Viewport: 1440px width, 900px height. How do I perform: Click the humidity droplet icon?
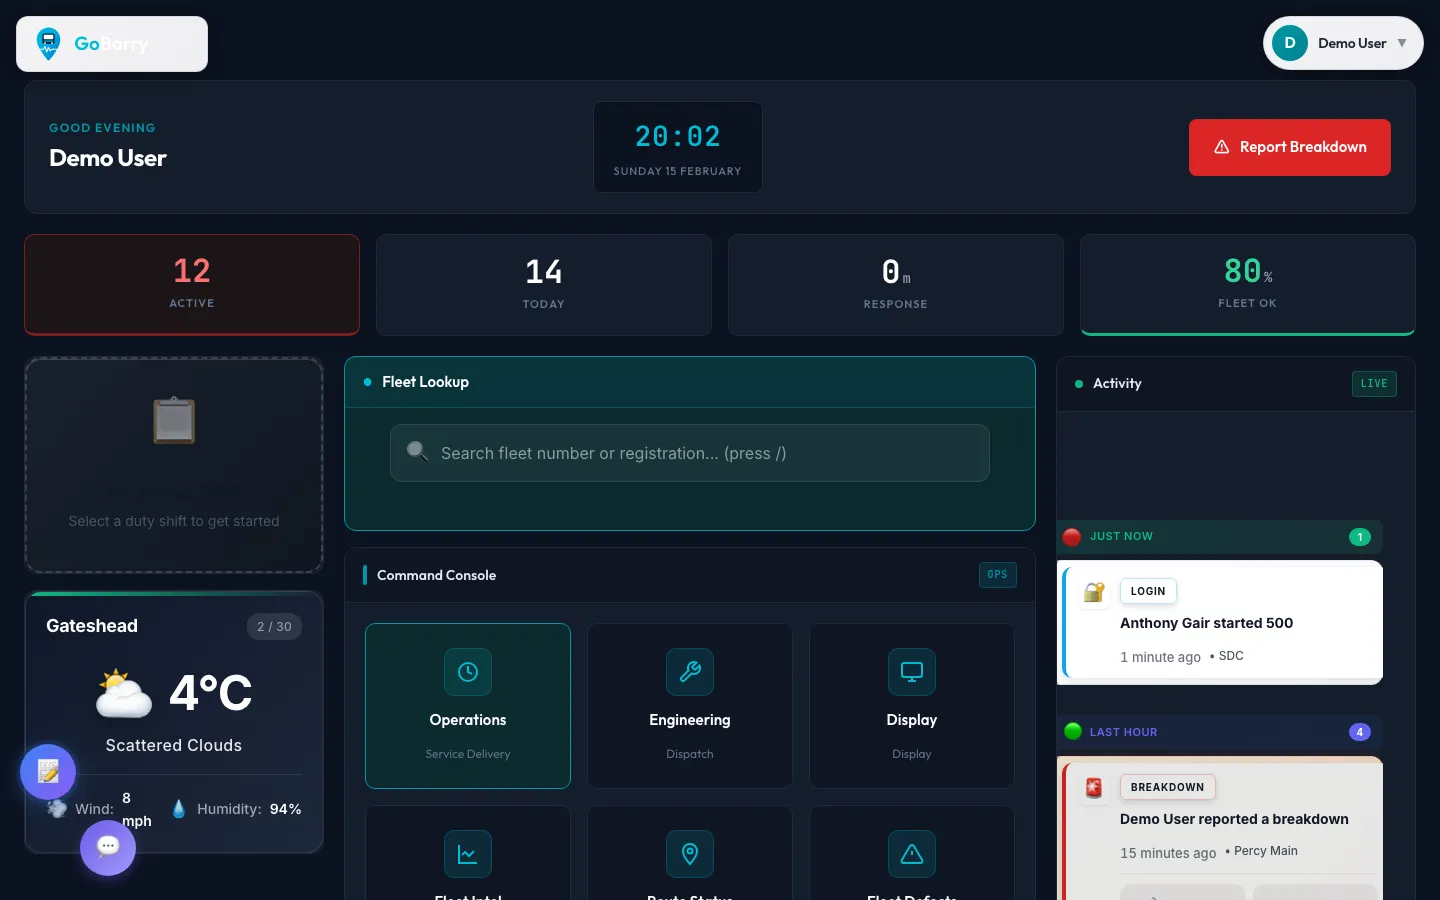(179, 809)
